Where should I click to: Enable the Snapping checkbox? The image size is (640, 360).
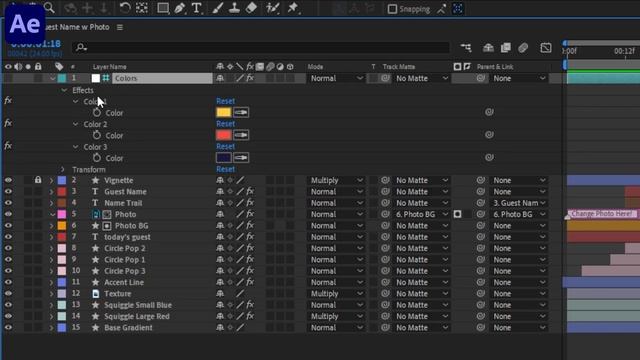pos(392,9)
